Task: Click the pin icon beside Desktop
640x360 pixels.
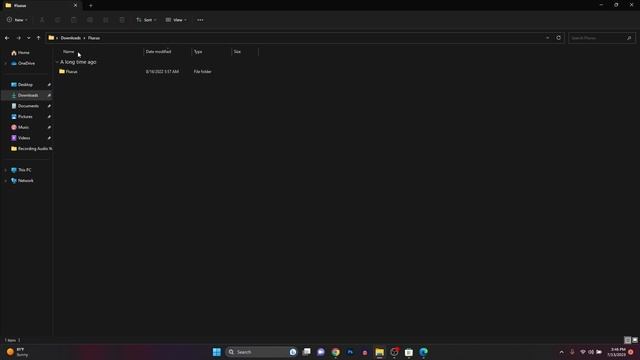Action: [49, 84]
